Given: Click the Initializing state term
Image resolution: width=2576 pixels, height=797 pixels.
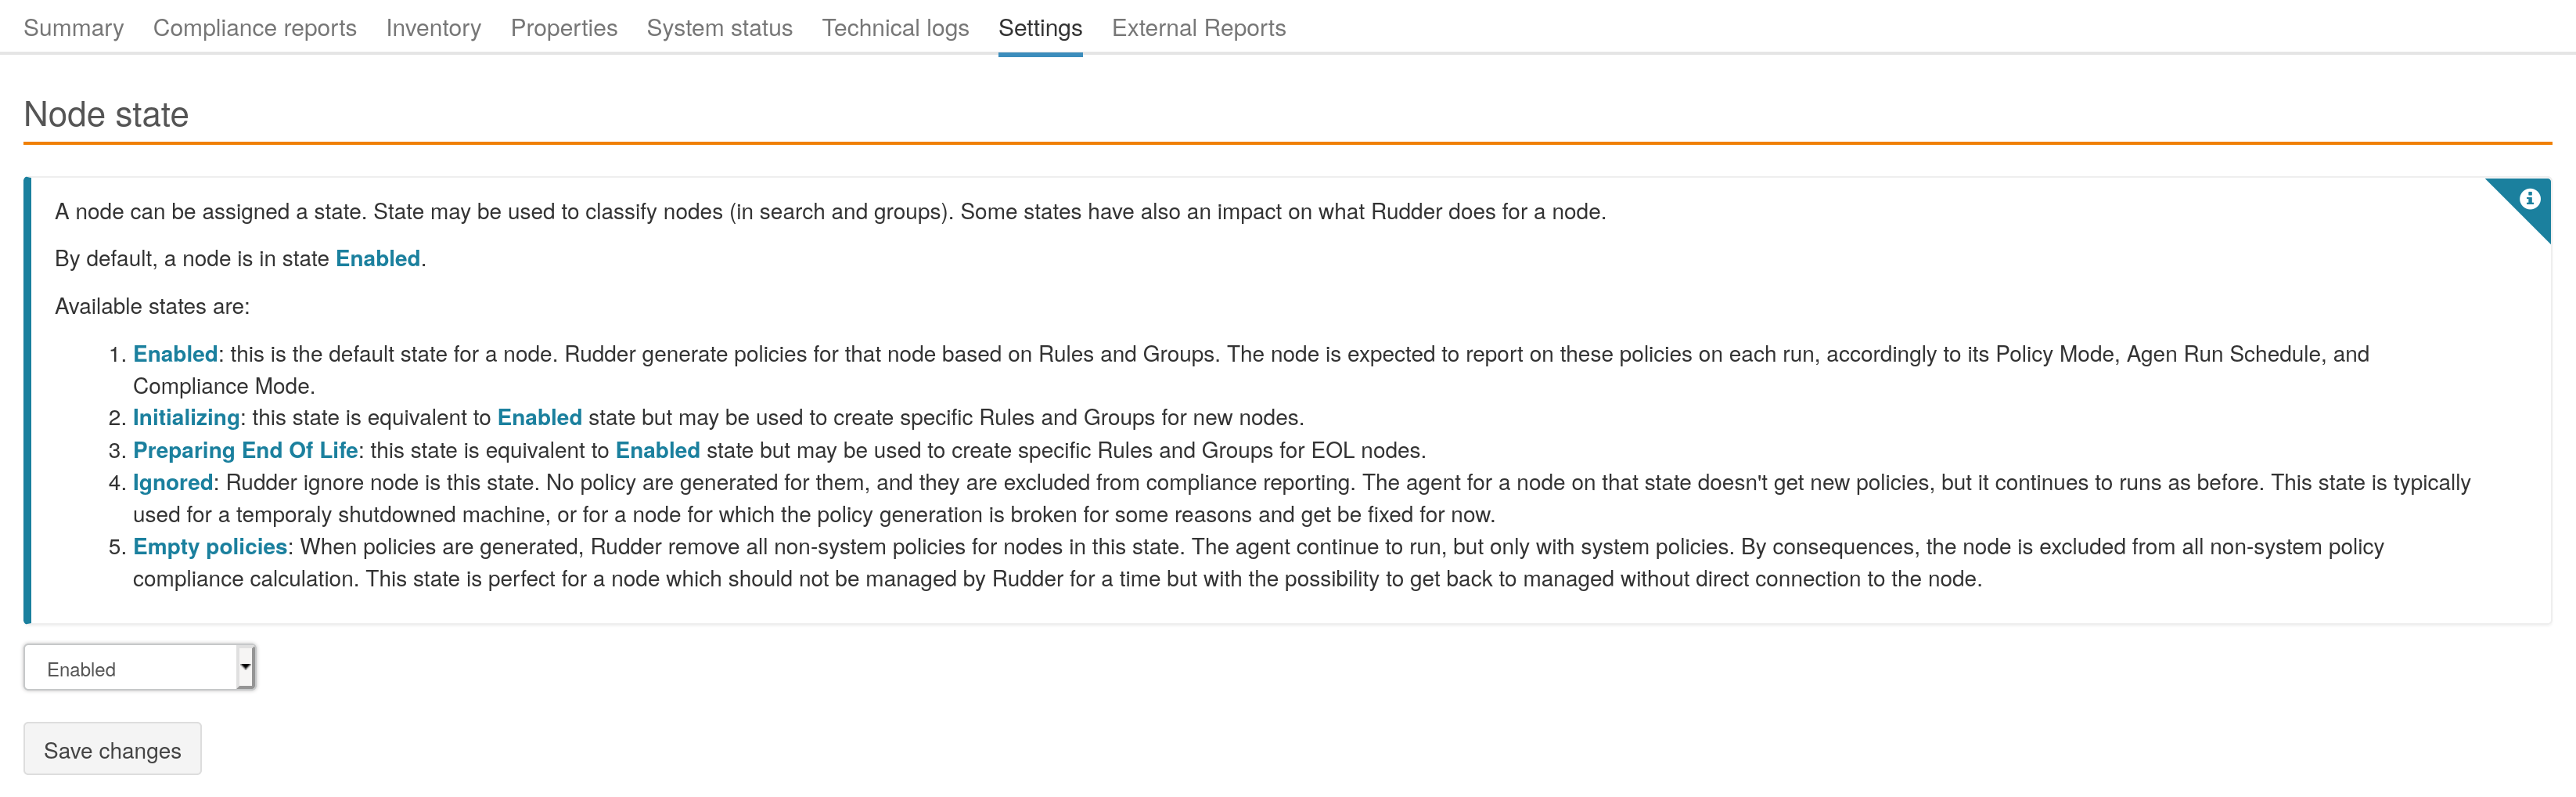Looking at the screenshot, I should [x=186, y=418].
